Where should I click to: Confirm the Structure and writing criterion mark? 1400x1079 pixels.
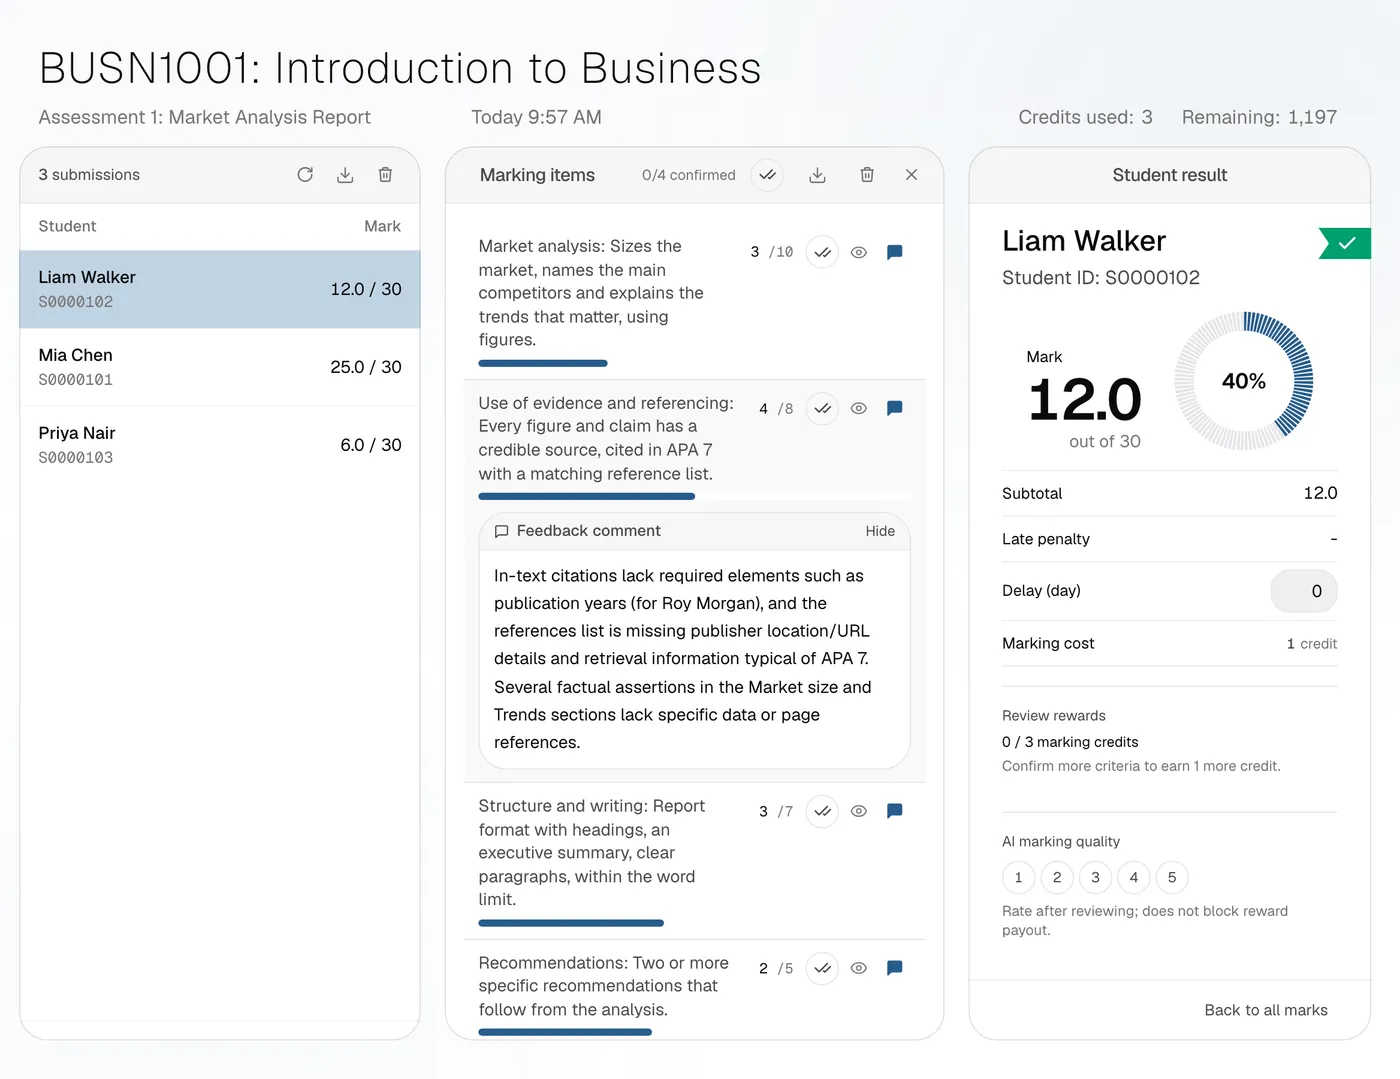pos(822,811)
